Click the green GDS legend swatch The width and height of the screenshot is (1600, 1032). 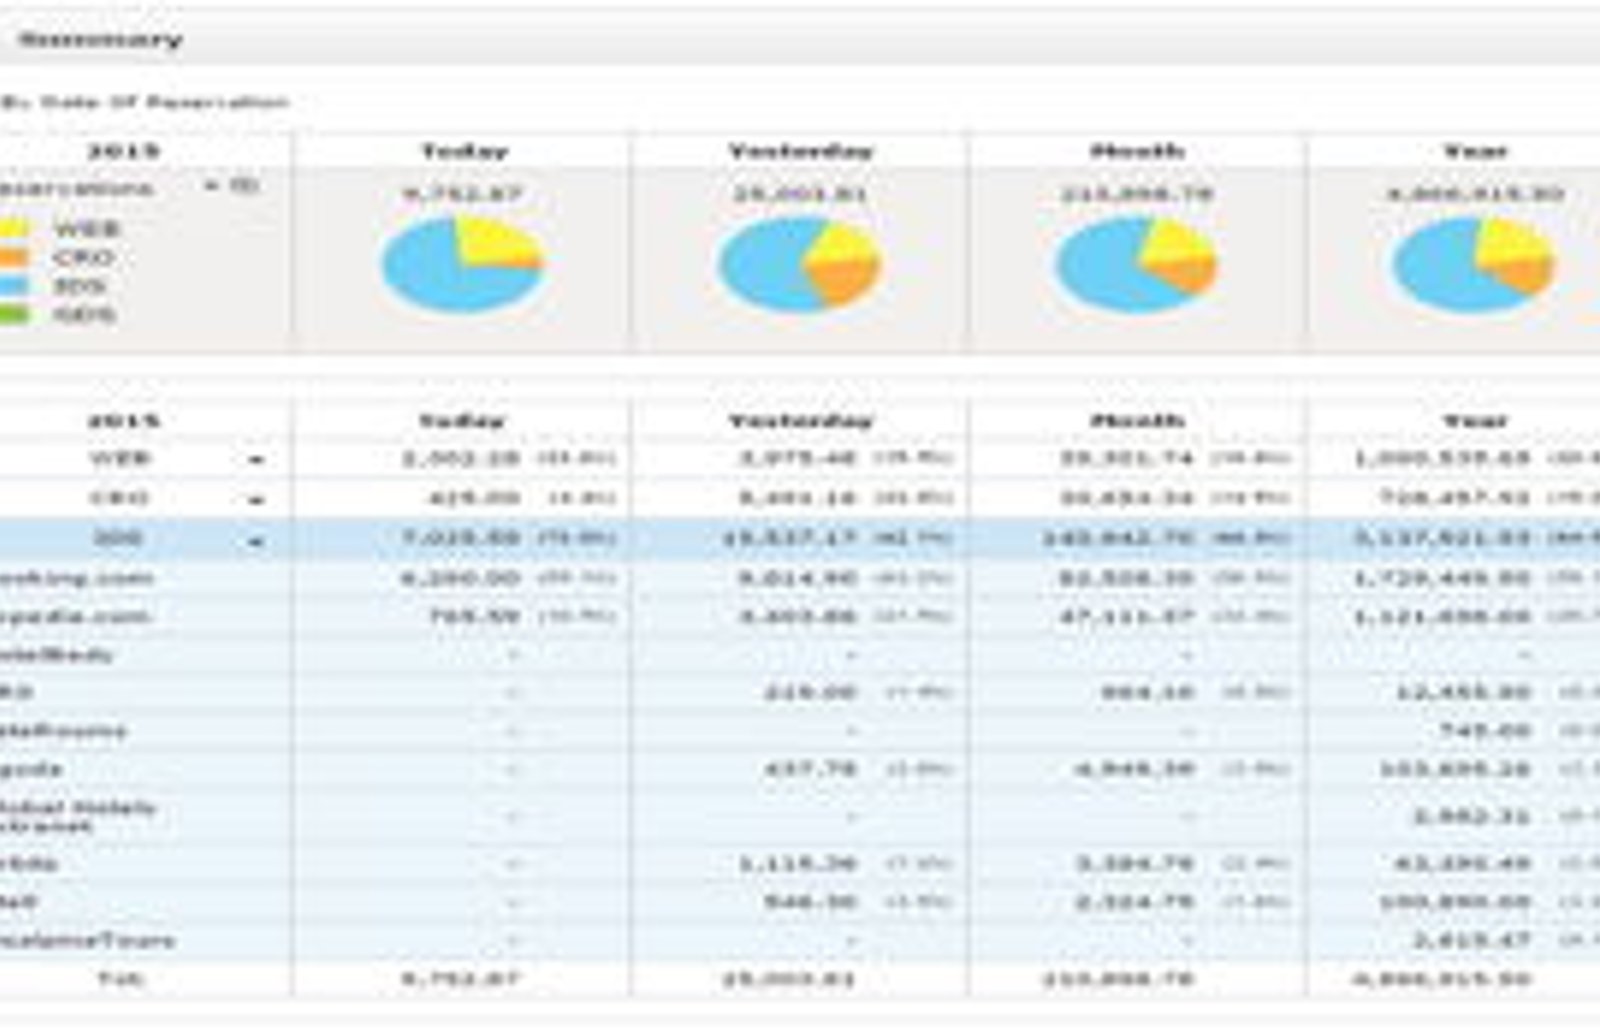pyautogui.click(x=14, y=315)
